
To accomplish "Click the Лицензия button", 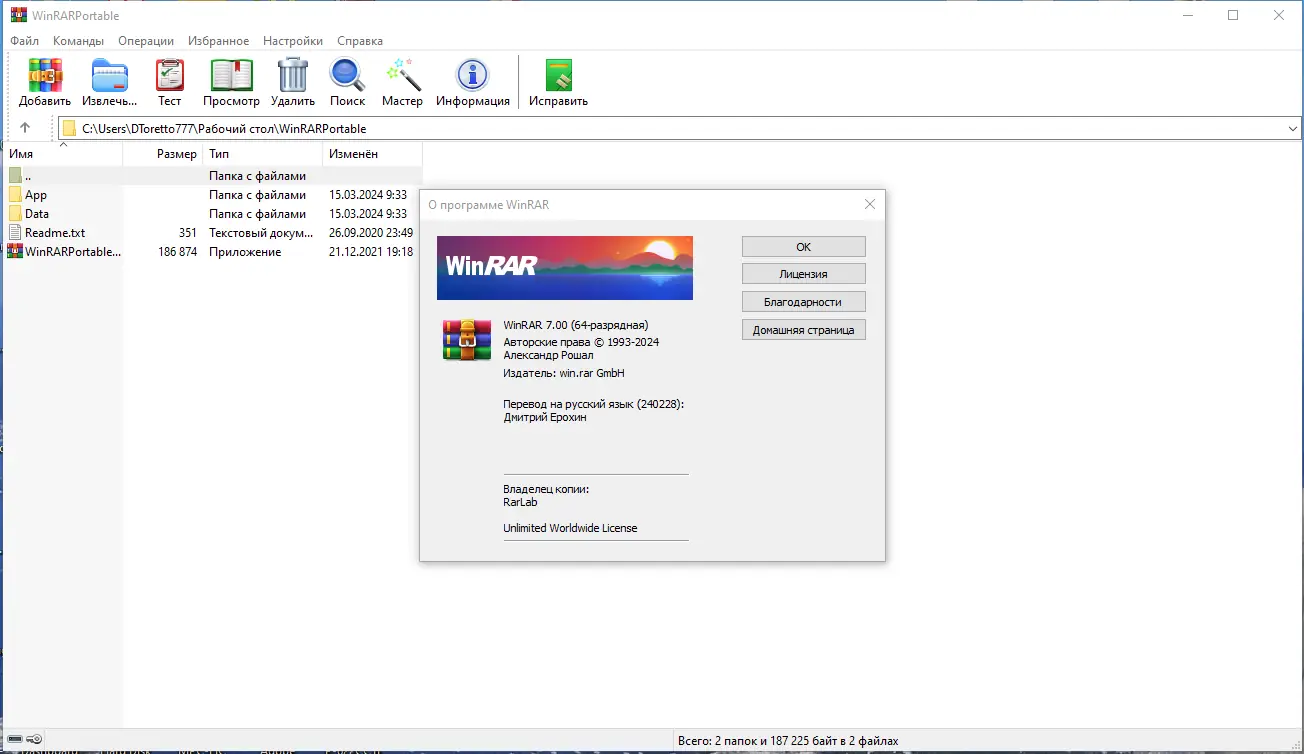I will 804,274.
